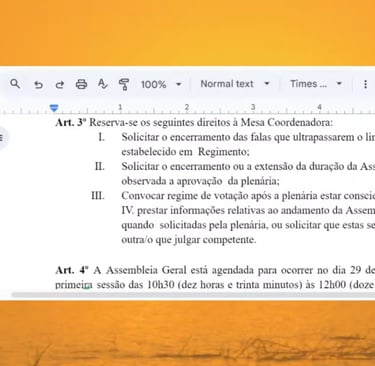Click the list numeral 'III.'
375x366 pixels.
[98, 195]
